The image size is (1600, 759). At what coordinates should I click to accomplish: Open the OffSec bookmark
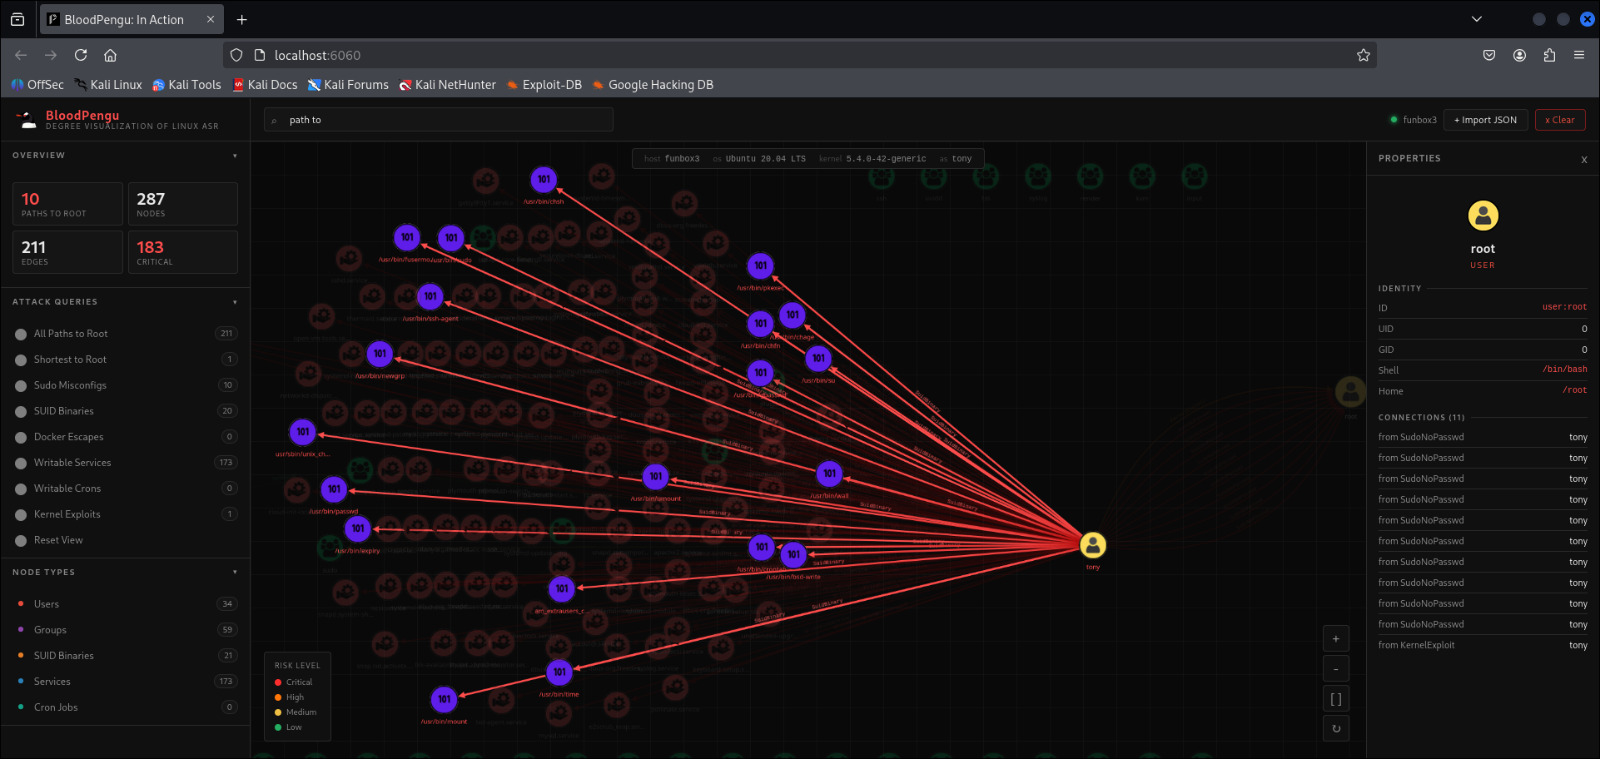pyautogui.click(x=37, y=85)
